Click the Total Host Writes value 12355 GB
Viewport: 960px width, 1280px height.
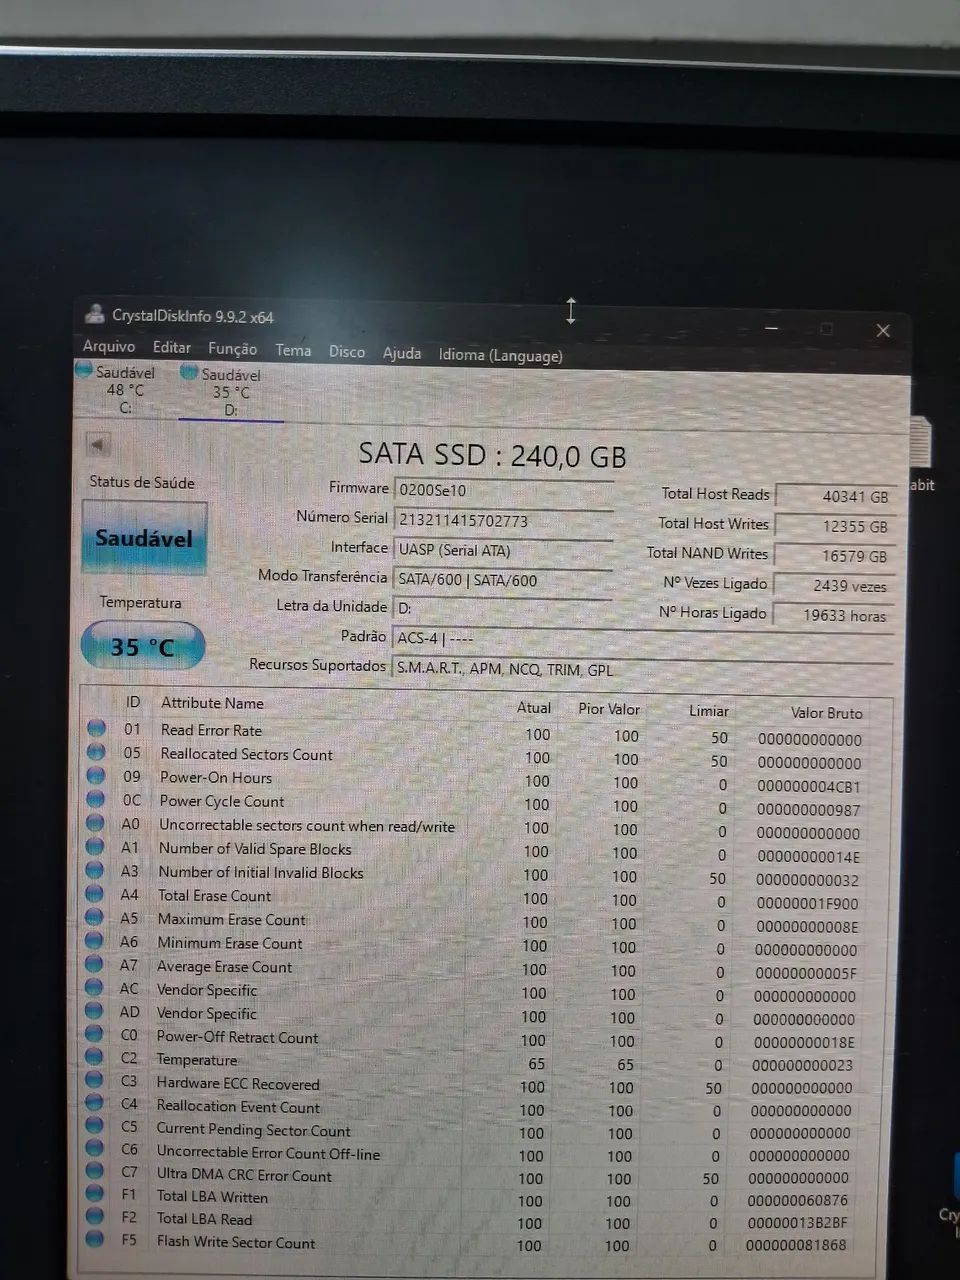(834, 526)
